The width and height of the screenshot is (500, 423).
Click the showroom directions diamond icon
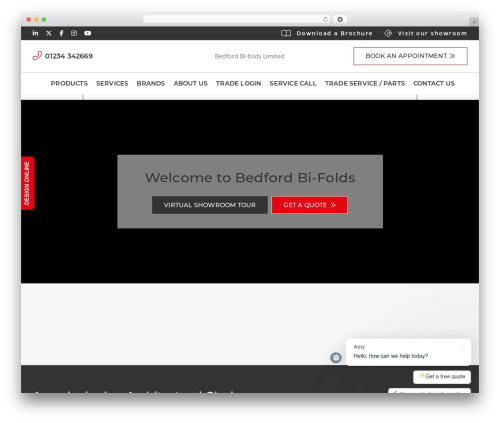click(388, 33)
